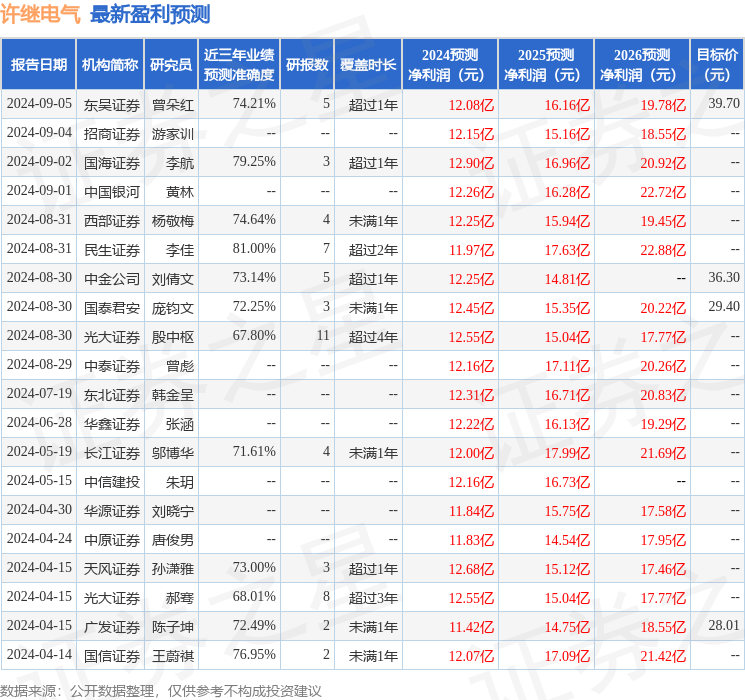Select the 民生证券 institution cell
The image size is (745, 700).
click(x=112, y=250)
